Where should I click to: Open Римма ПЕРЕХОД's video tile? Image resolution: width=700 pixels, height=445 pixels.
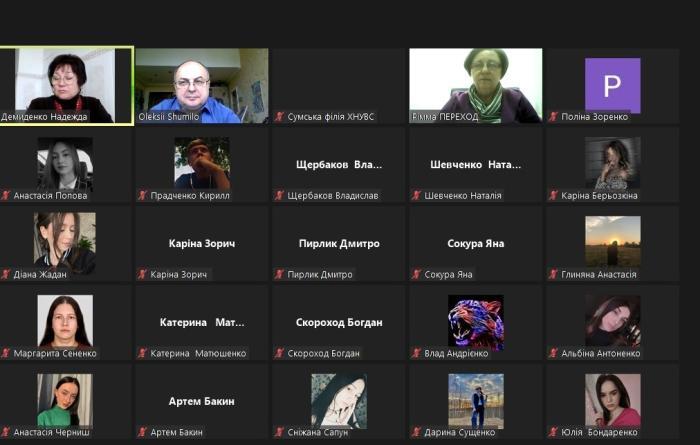click(x=476, y=85)
